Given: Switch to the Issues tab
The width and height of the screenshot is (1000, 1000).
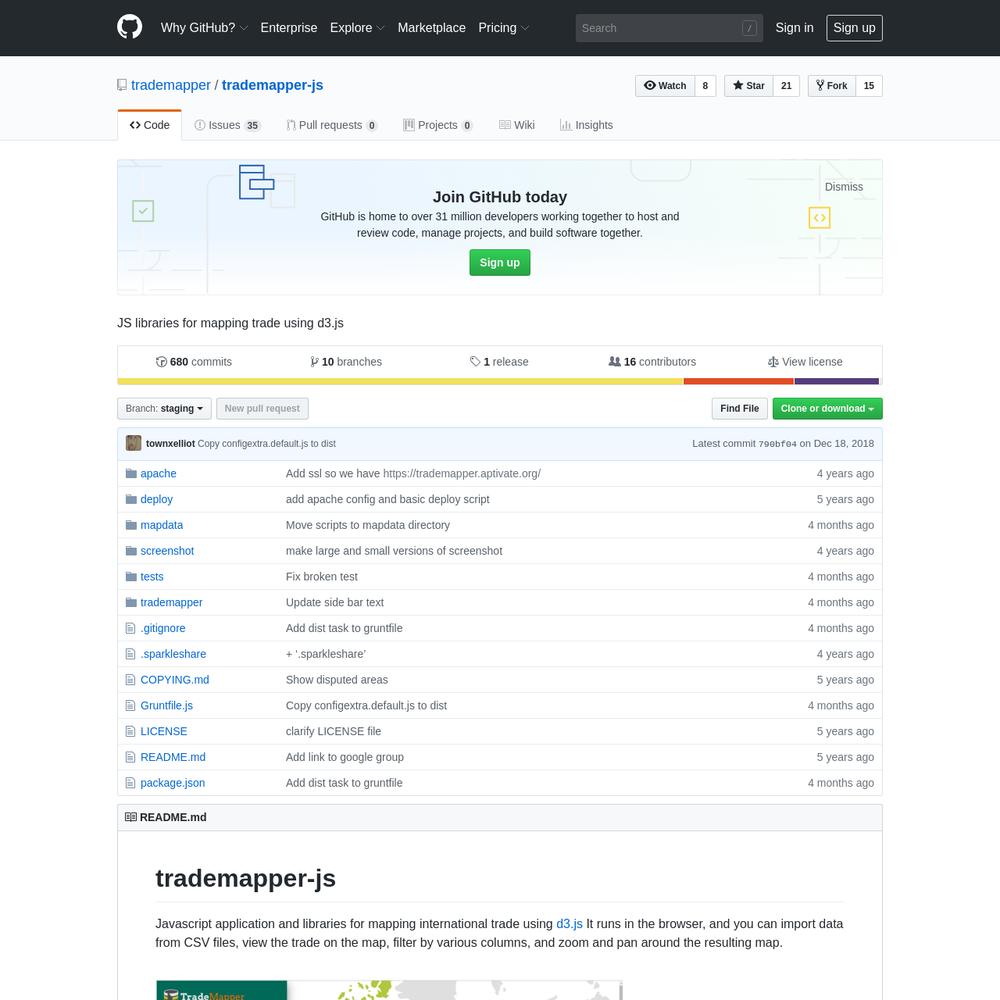Looking at the screenshot, I should (x=227, y=125).
